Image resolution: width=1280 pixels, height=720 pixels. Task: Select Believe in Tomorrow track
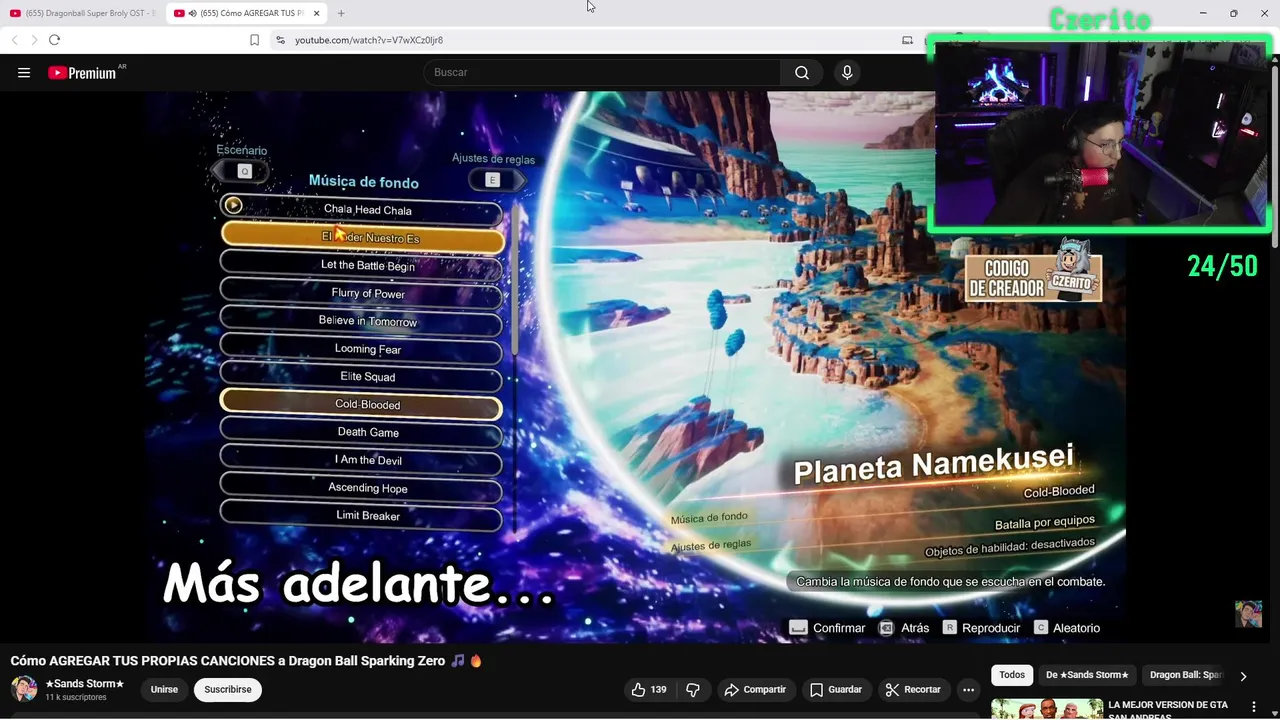coord(361,321)
